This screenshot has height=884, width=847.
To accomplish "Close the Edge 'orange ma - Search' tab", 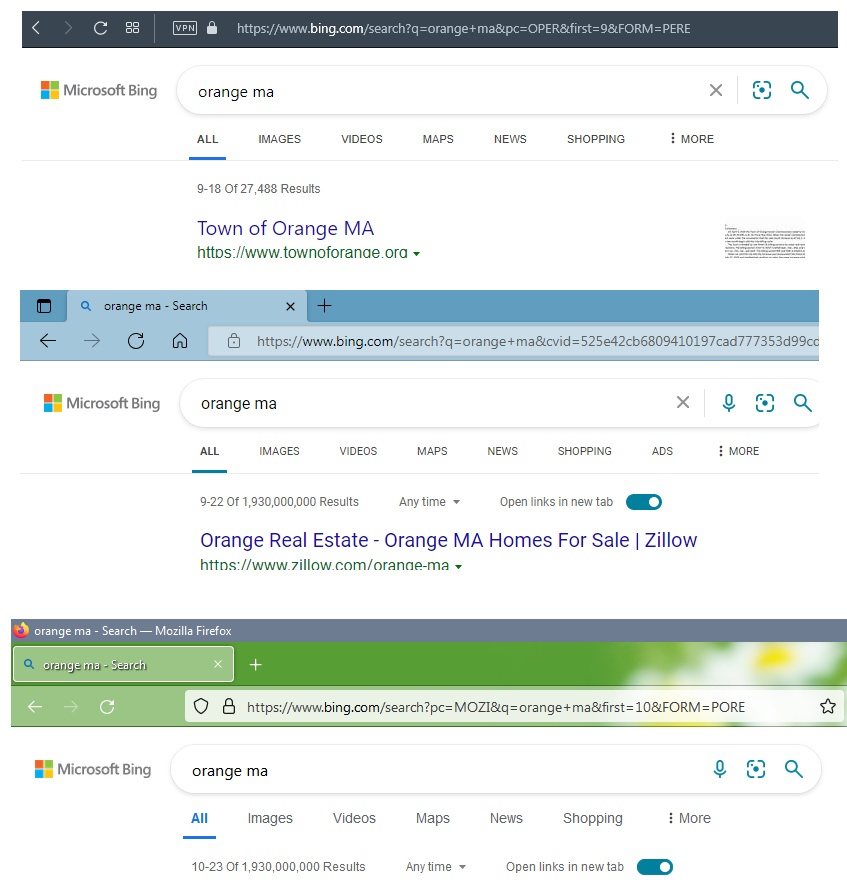I will pos(290,306).
